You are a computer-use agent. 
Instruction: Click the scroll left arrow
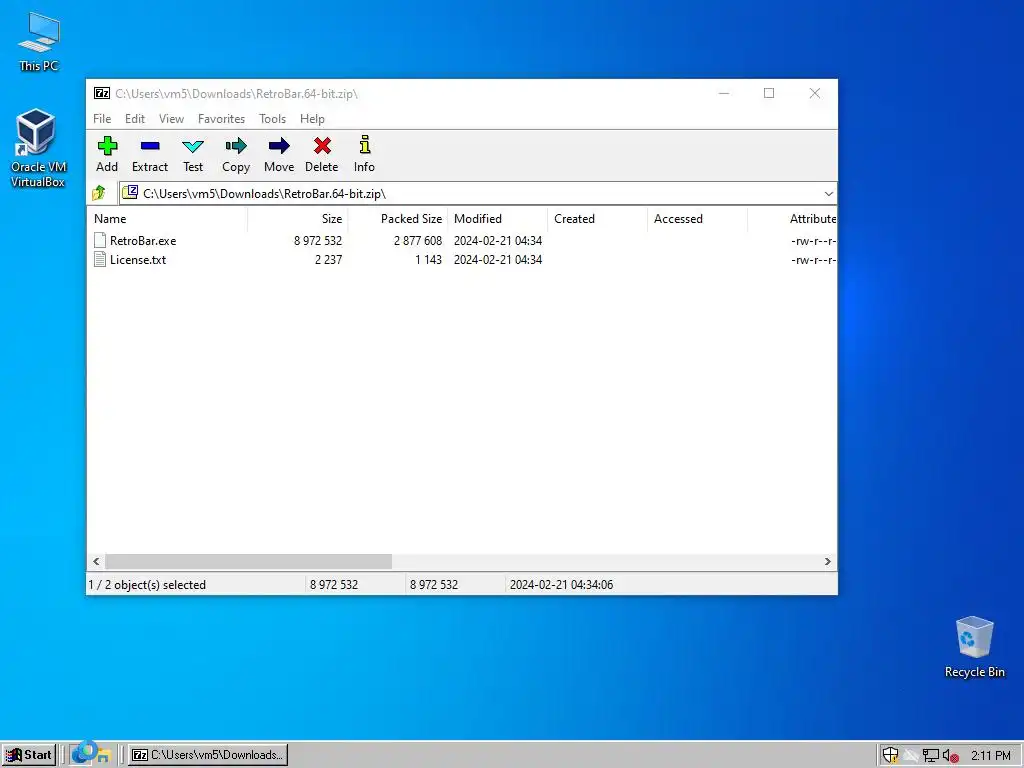[97, 562]
